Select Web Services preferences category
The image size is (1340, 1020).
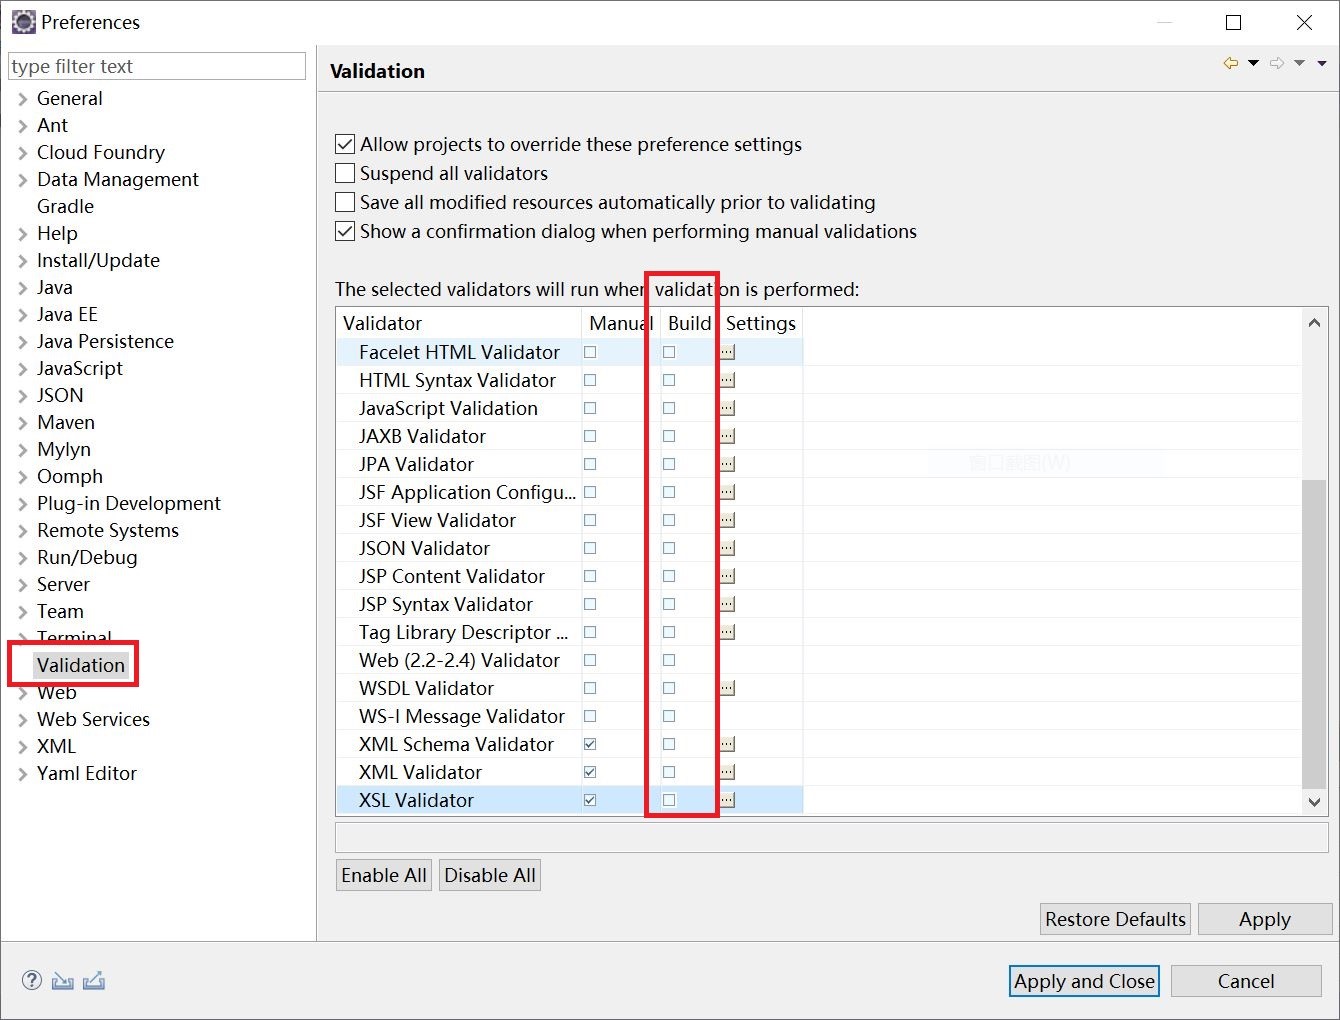(93, 719)
